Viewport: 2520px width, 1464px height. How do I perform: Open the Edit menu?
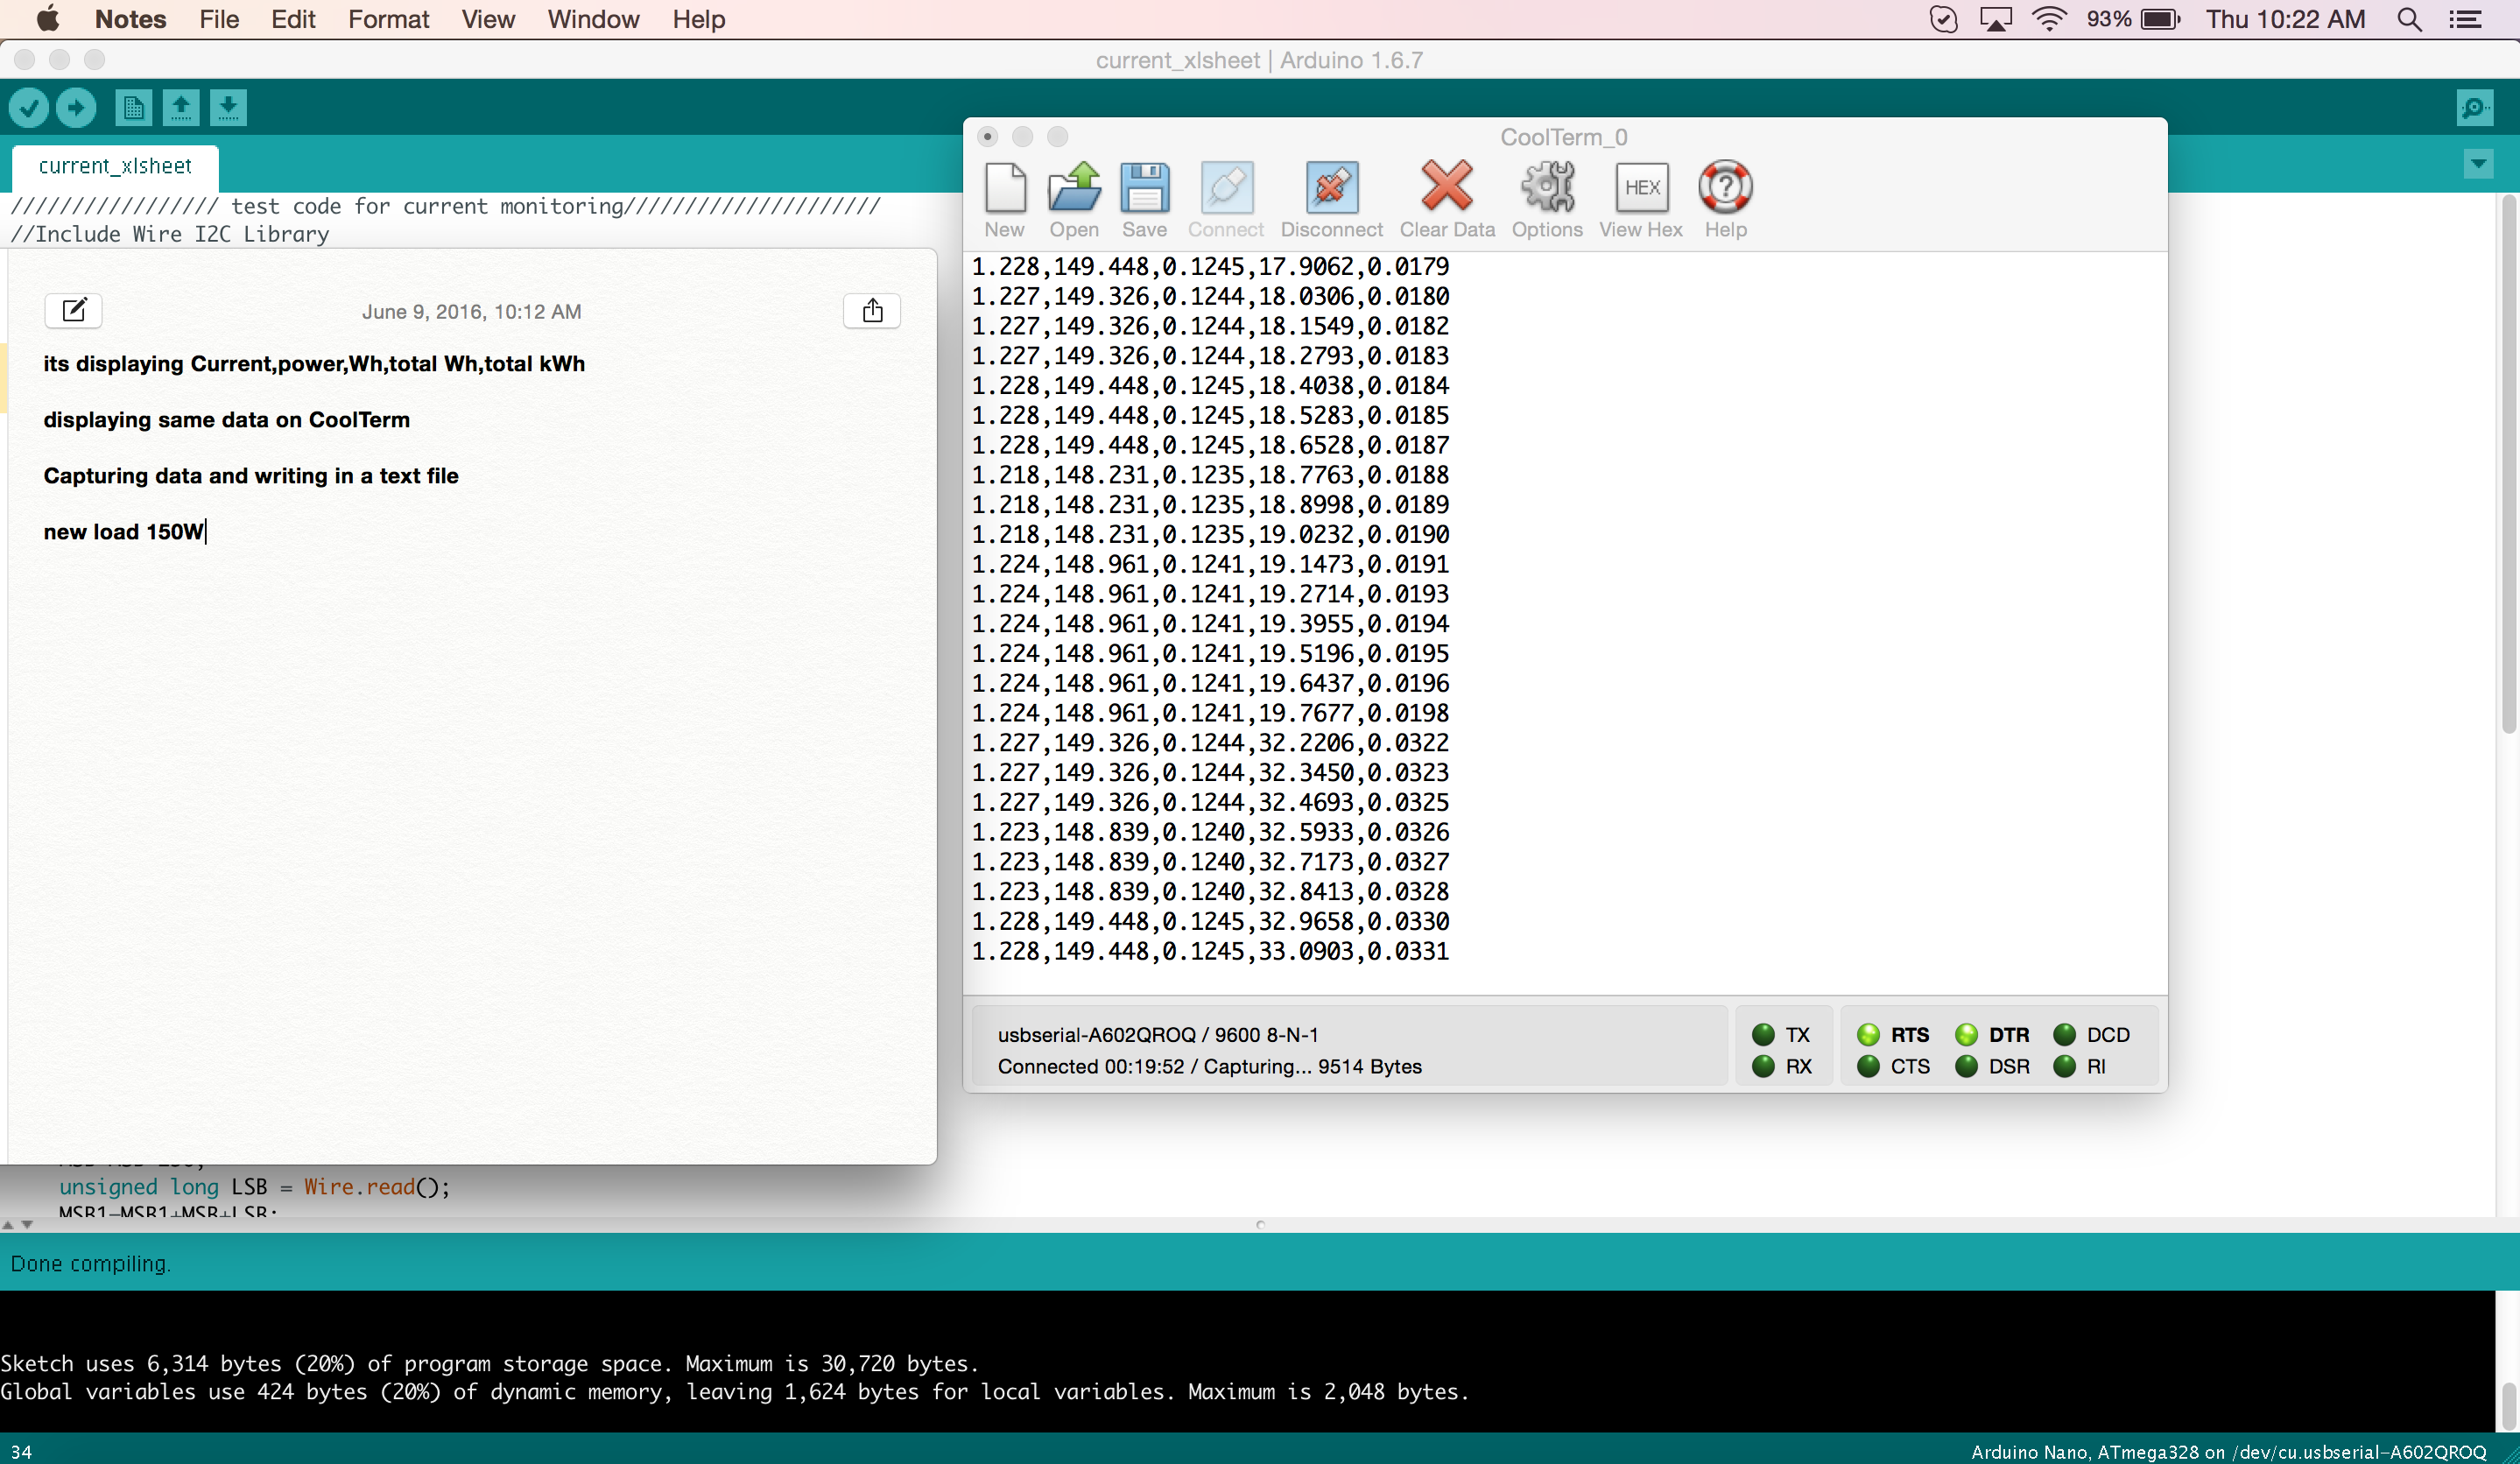293,19
